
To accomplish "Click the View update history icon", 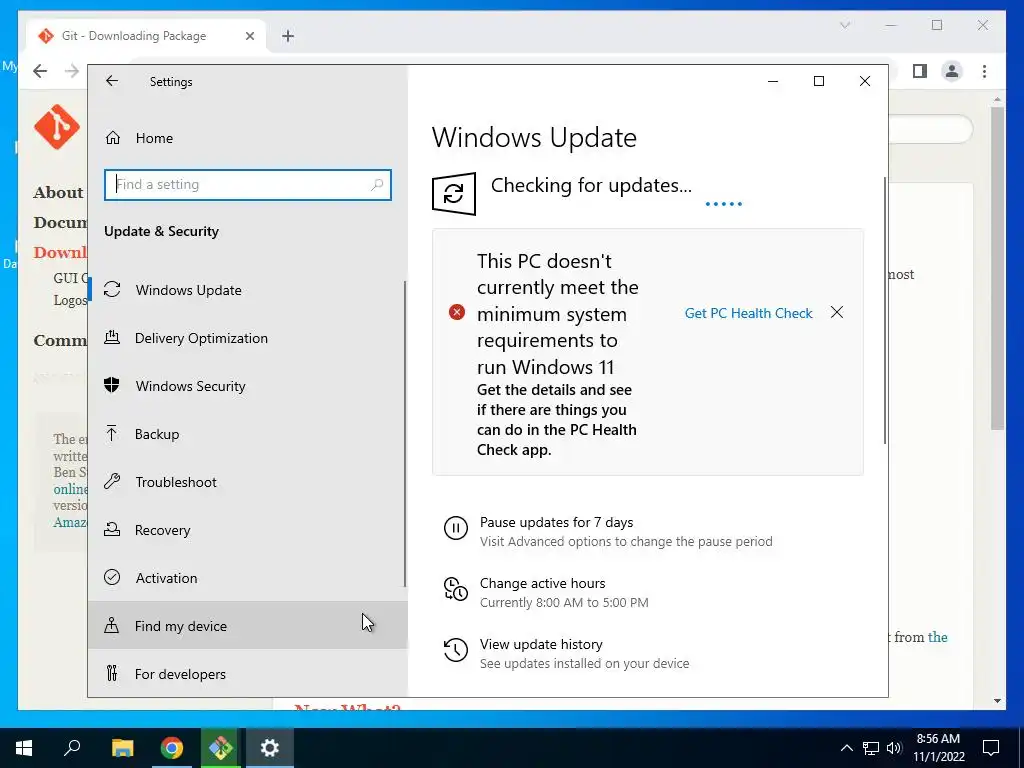I will pos(456,650).
